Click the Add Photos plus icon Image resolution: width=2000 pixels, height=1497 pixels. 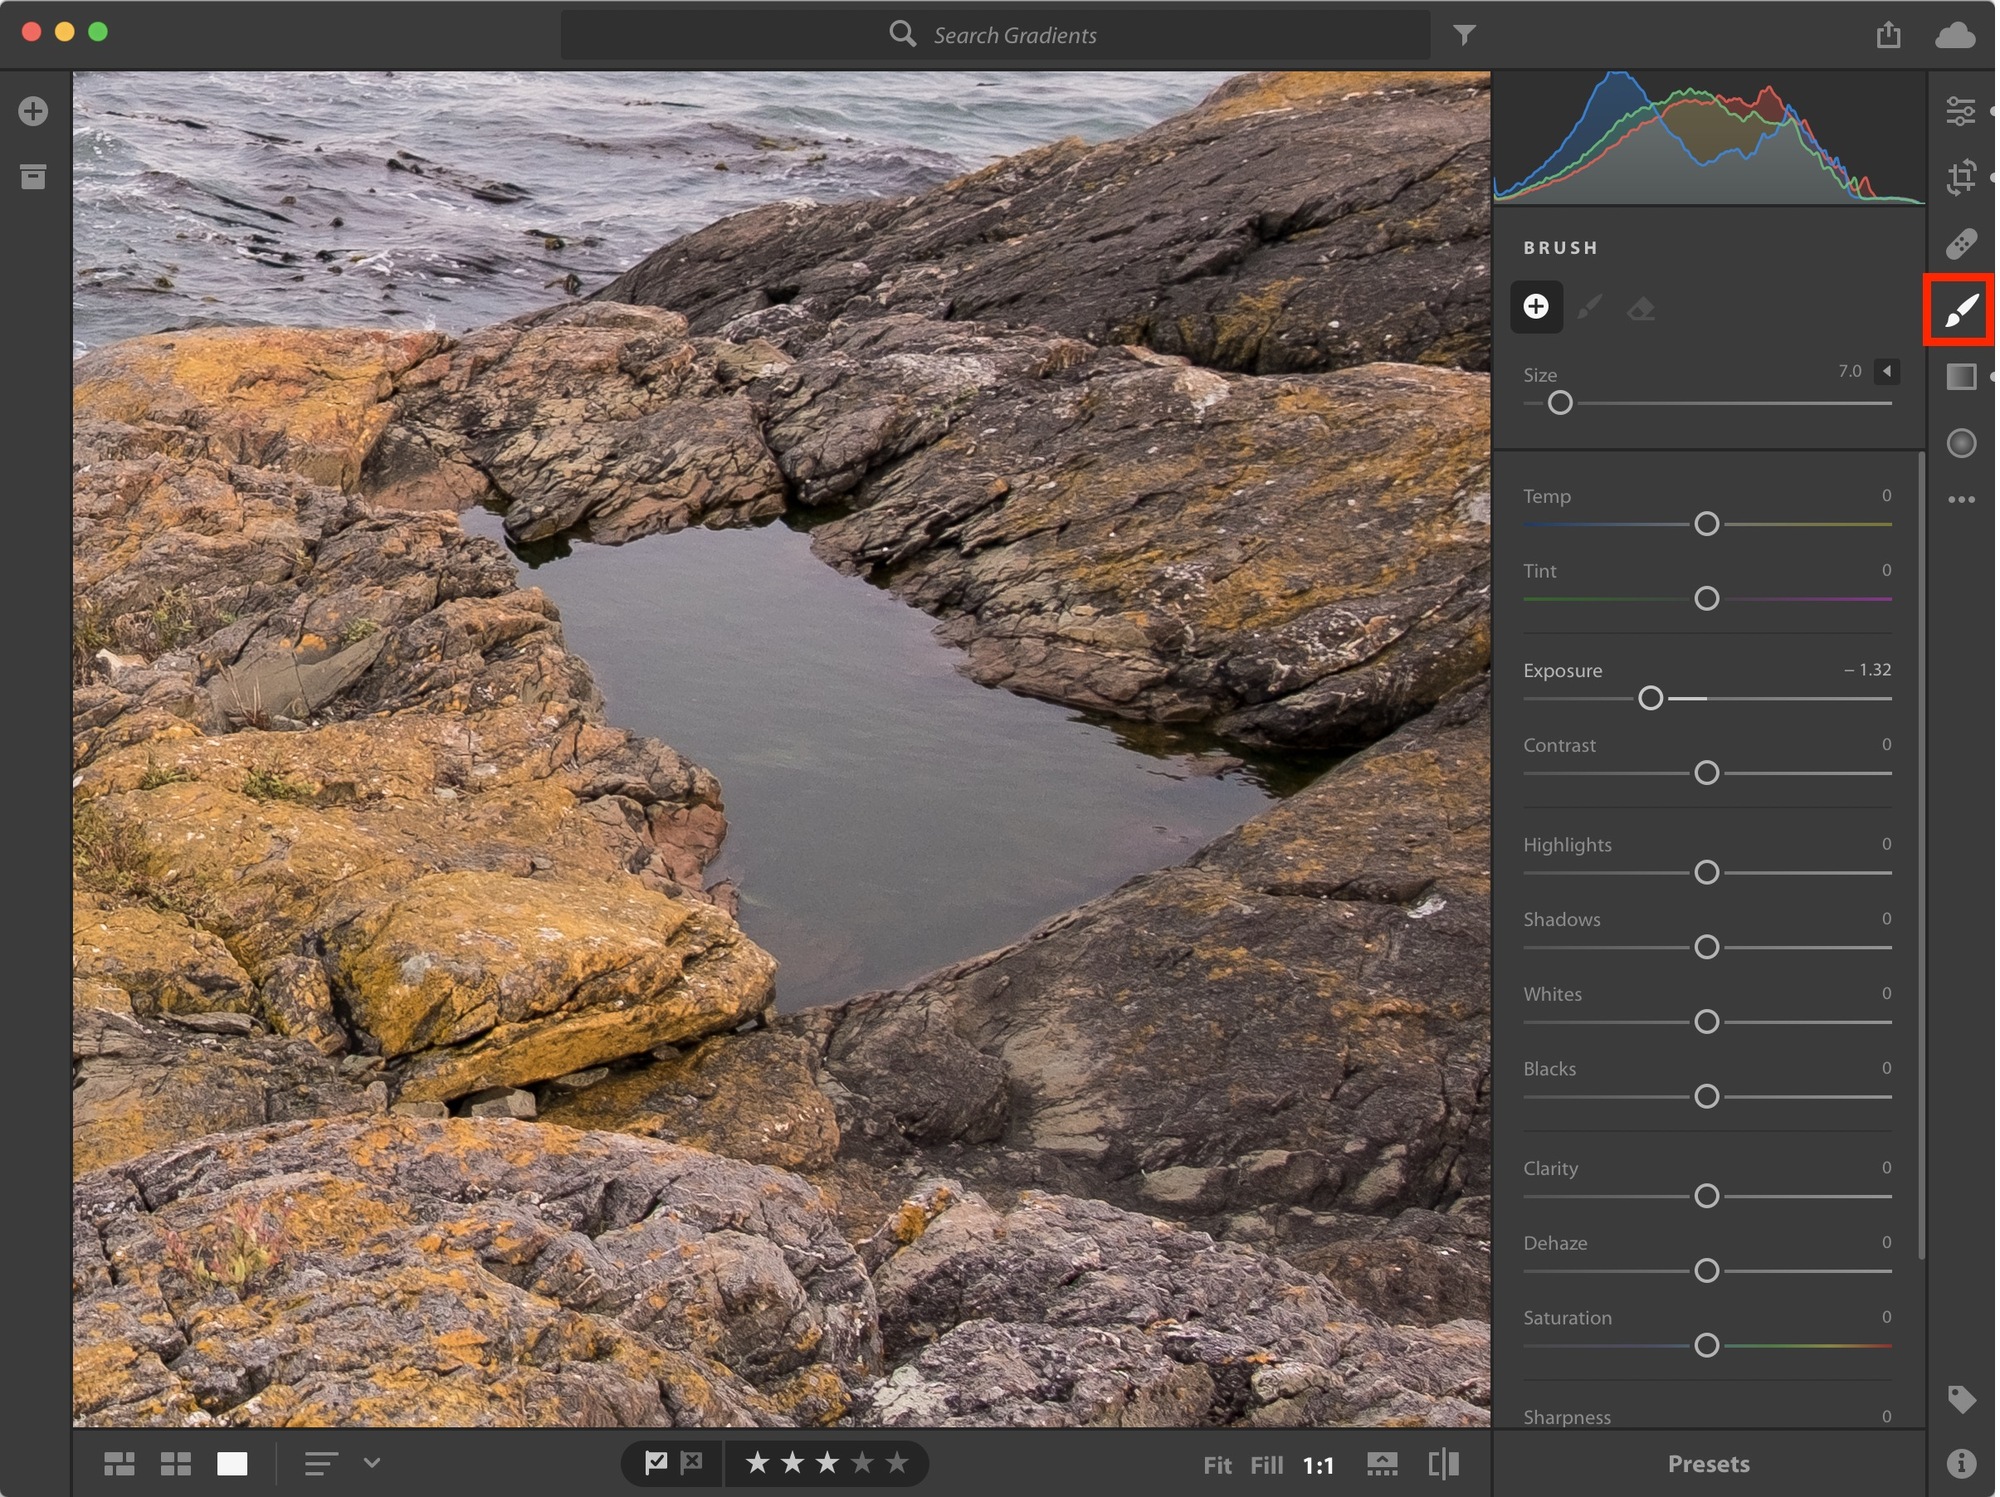33,111
